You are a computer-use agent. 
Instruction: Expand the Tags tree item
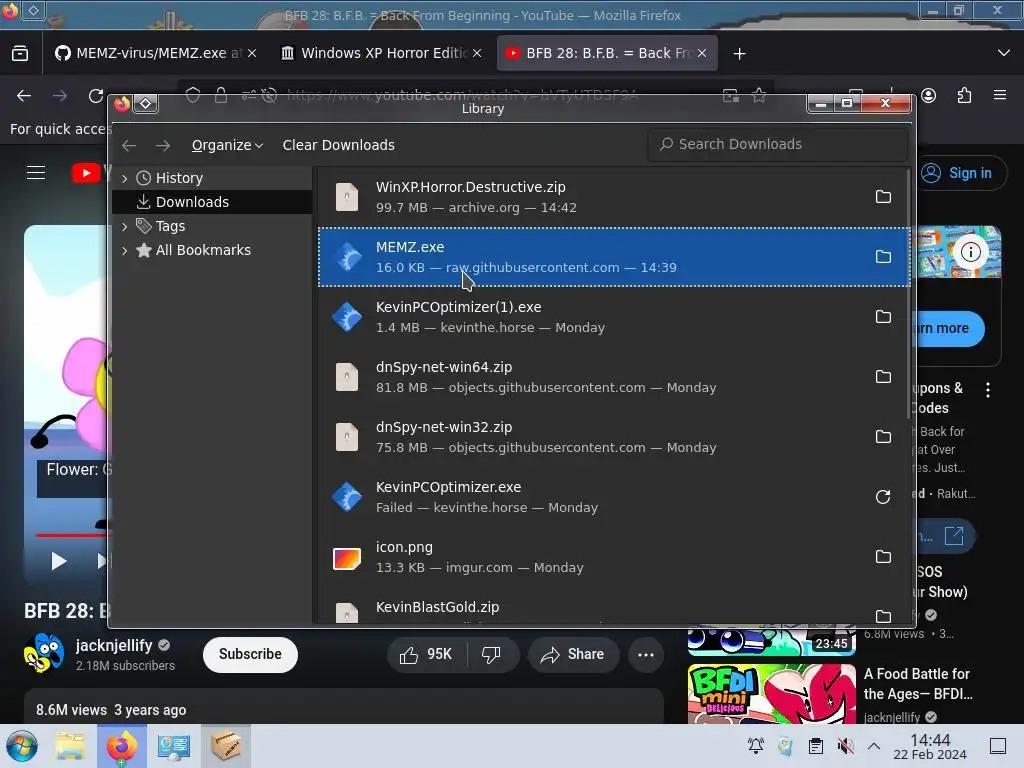(125, 226)
